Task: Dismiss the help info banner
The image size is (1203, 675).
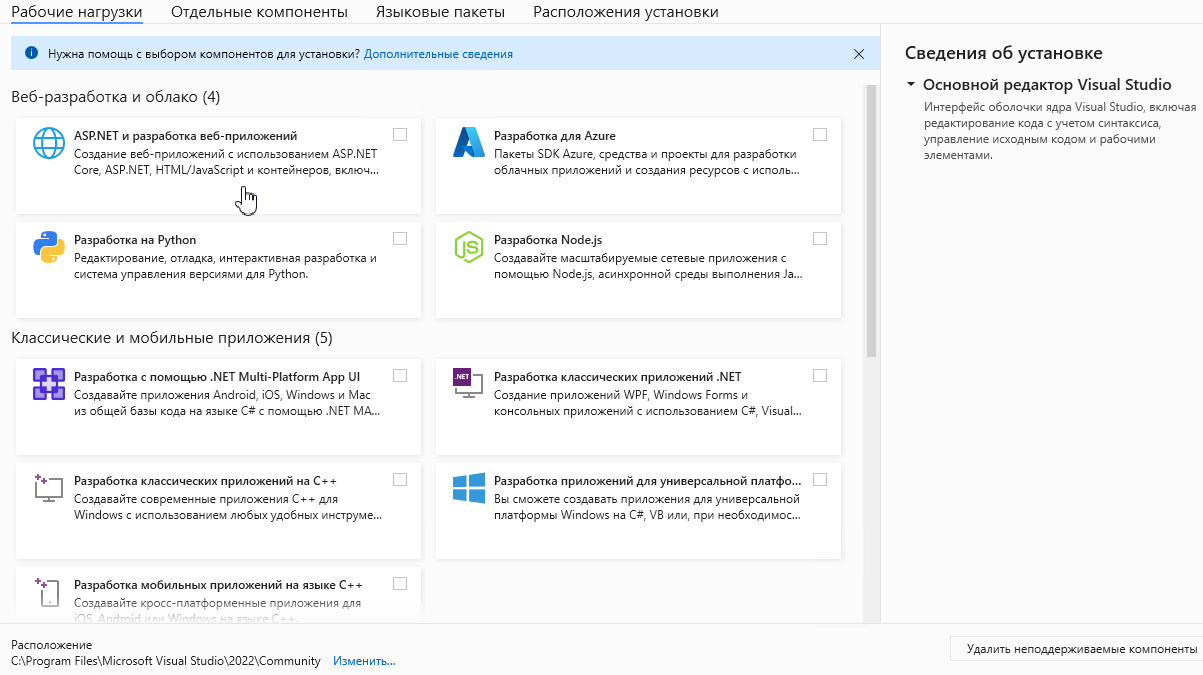Action: coord(858,54)
